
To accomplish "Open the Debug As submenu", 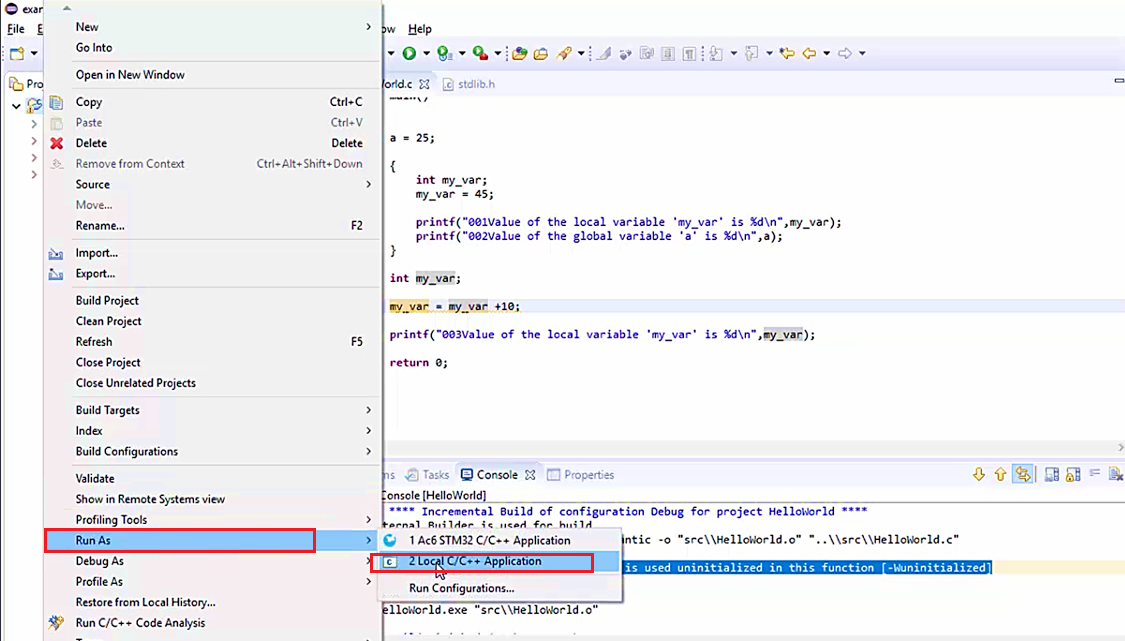I will (213, 561).
